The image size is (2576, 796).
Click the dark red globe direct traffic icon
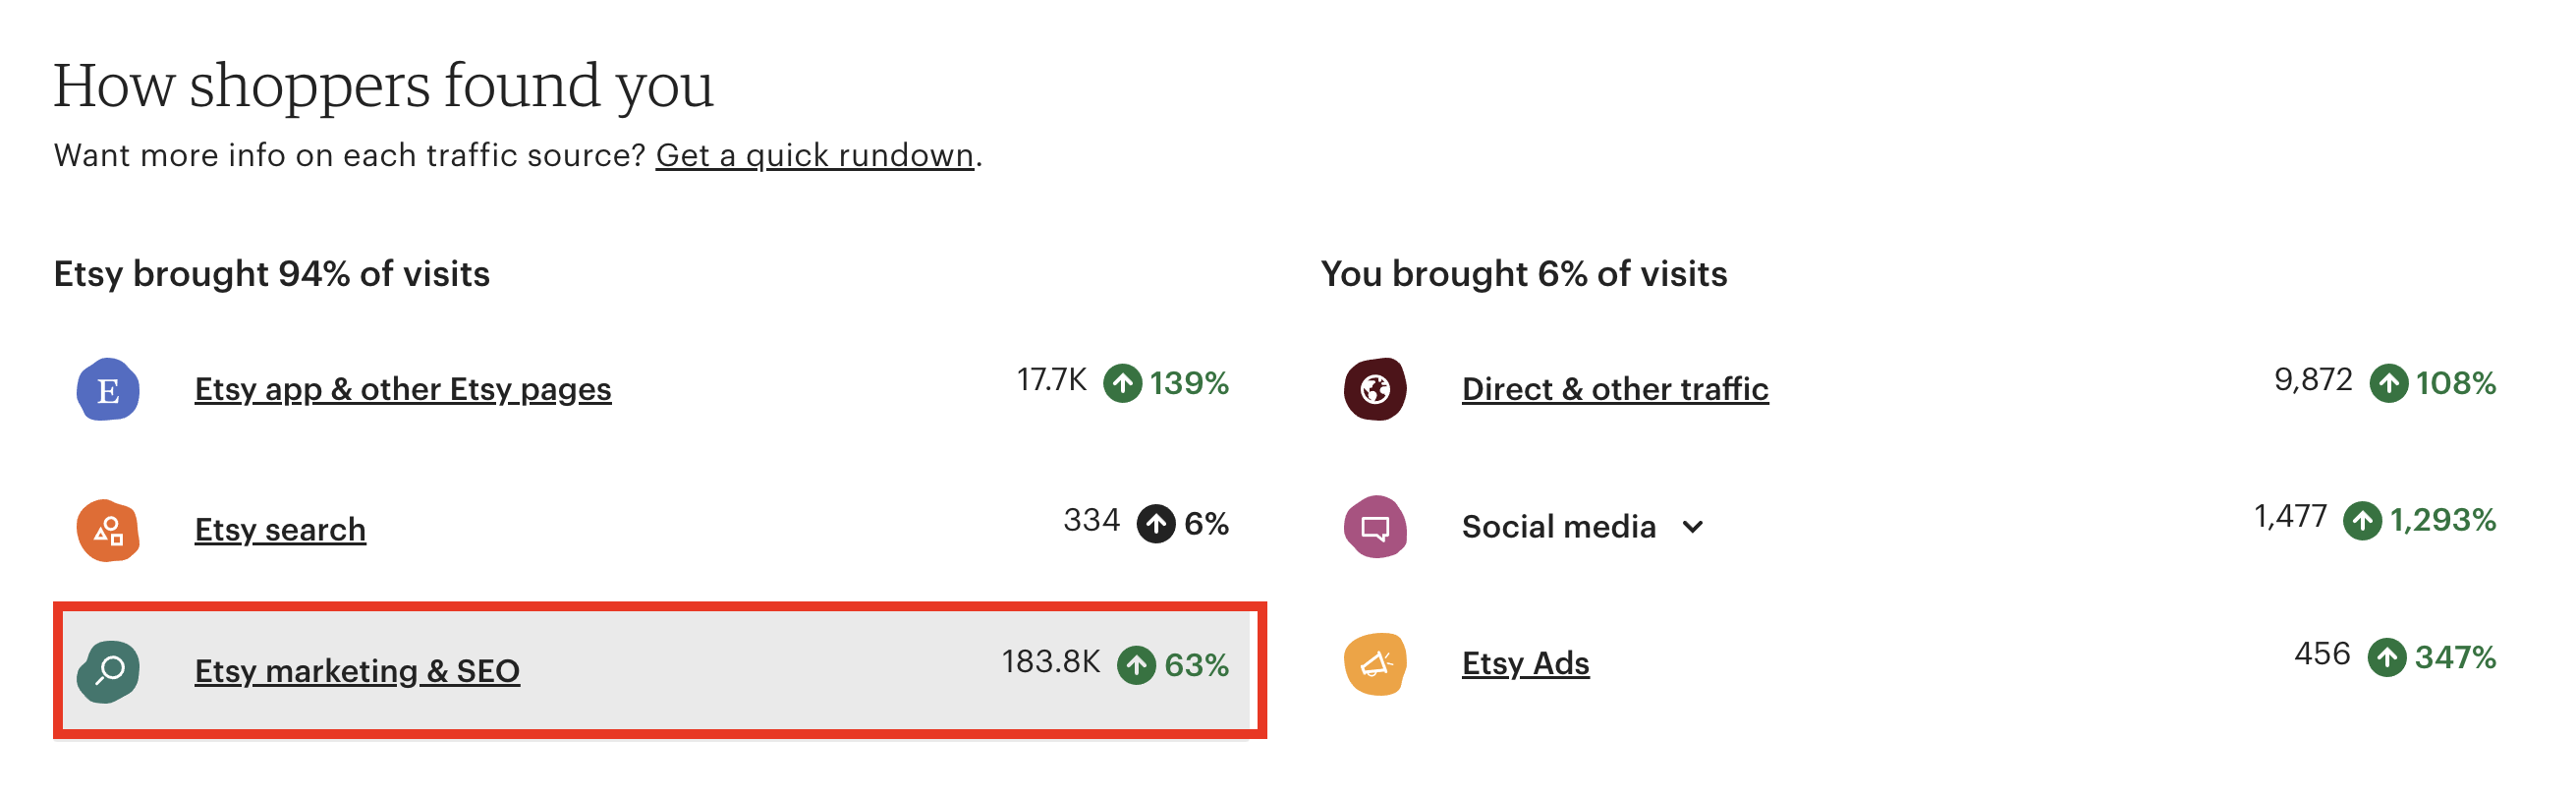click(1375, 389)
